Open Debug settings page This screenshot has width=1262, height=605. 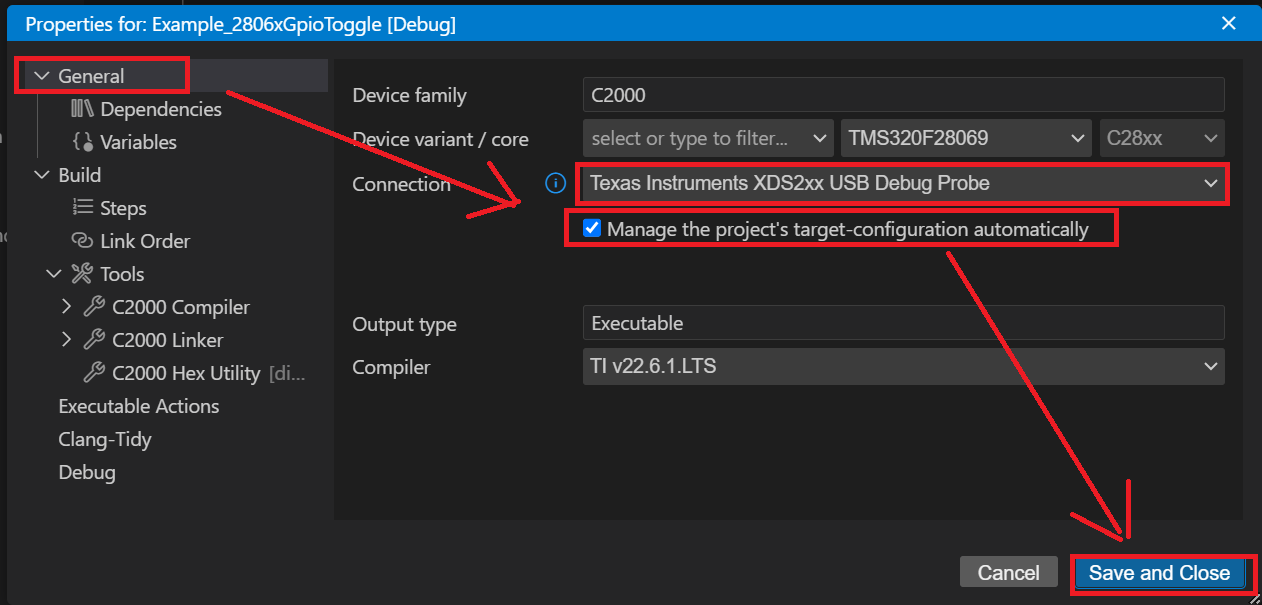[87, 472]
